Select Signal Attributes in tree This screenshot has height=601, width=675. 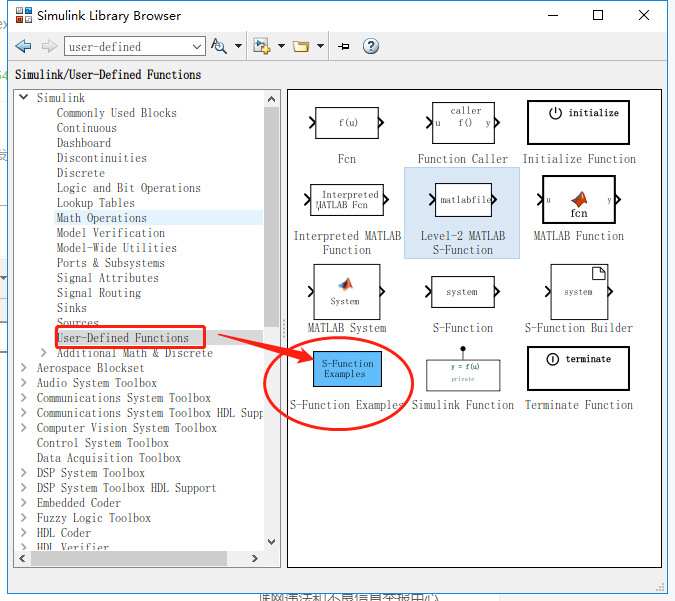(x=108, y=278)
